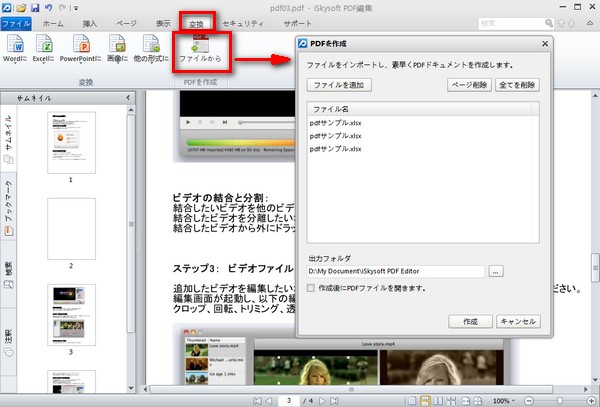This screenshot has height=407, width=600.
Task: Click the open folder icon in quick access
Action: coord(21,7)
